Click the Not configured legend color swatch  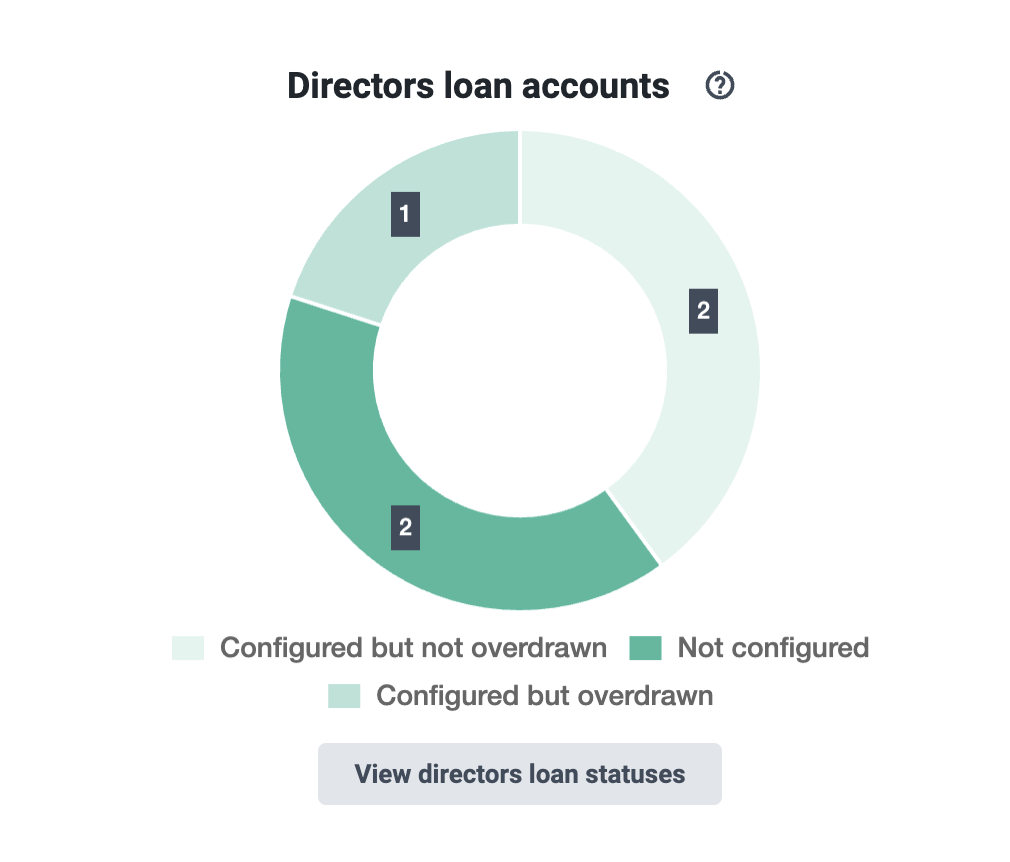click(x=645, y=648)
